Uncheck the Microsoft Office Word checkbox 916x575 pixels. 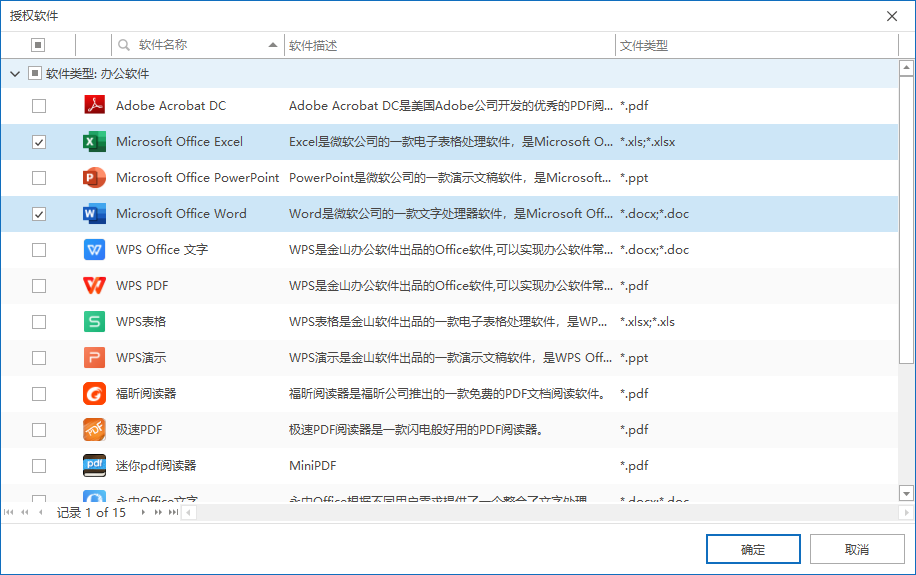(x=39, y=214)
